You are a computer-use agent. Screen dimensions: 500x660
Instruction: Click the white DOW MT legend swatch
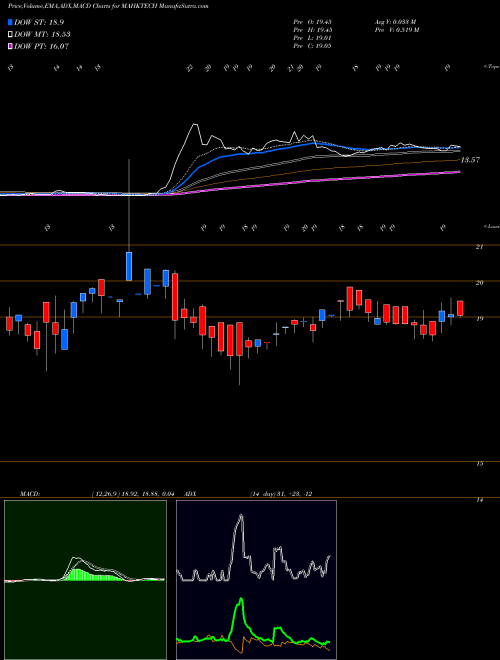(10, 35)
